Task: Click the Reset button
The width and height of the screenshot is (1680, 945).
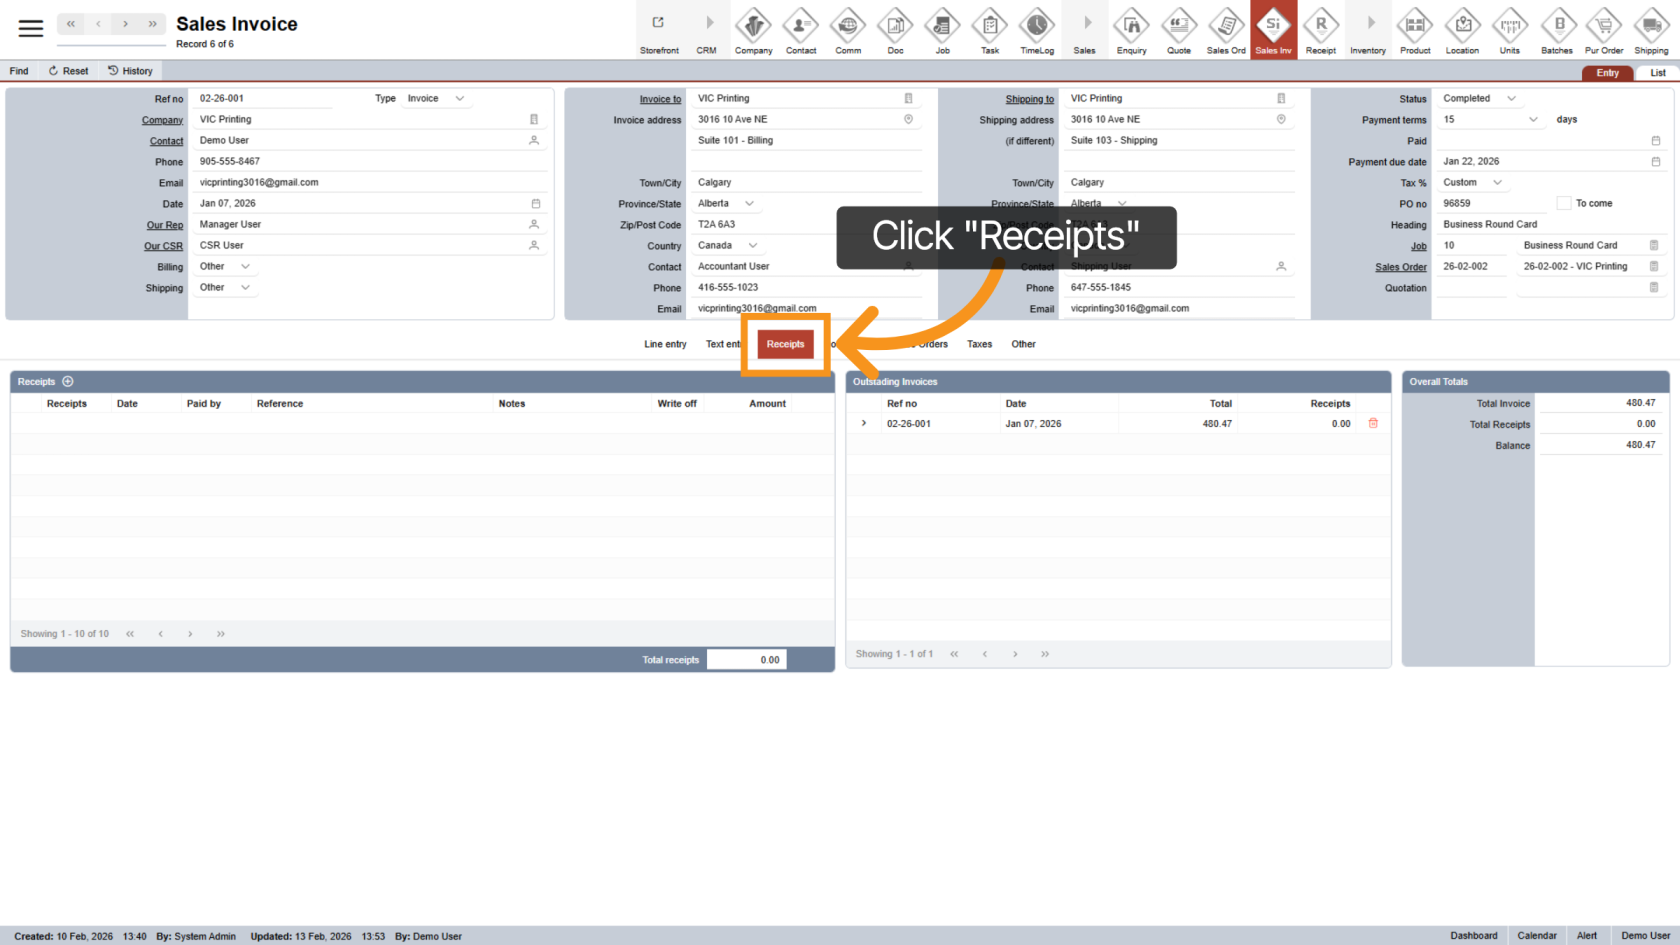Action: [68, 71]
